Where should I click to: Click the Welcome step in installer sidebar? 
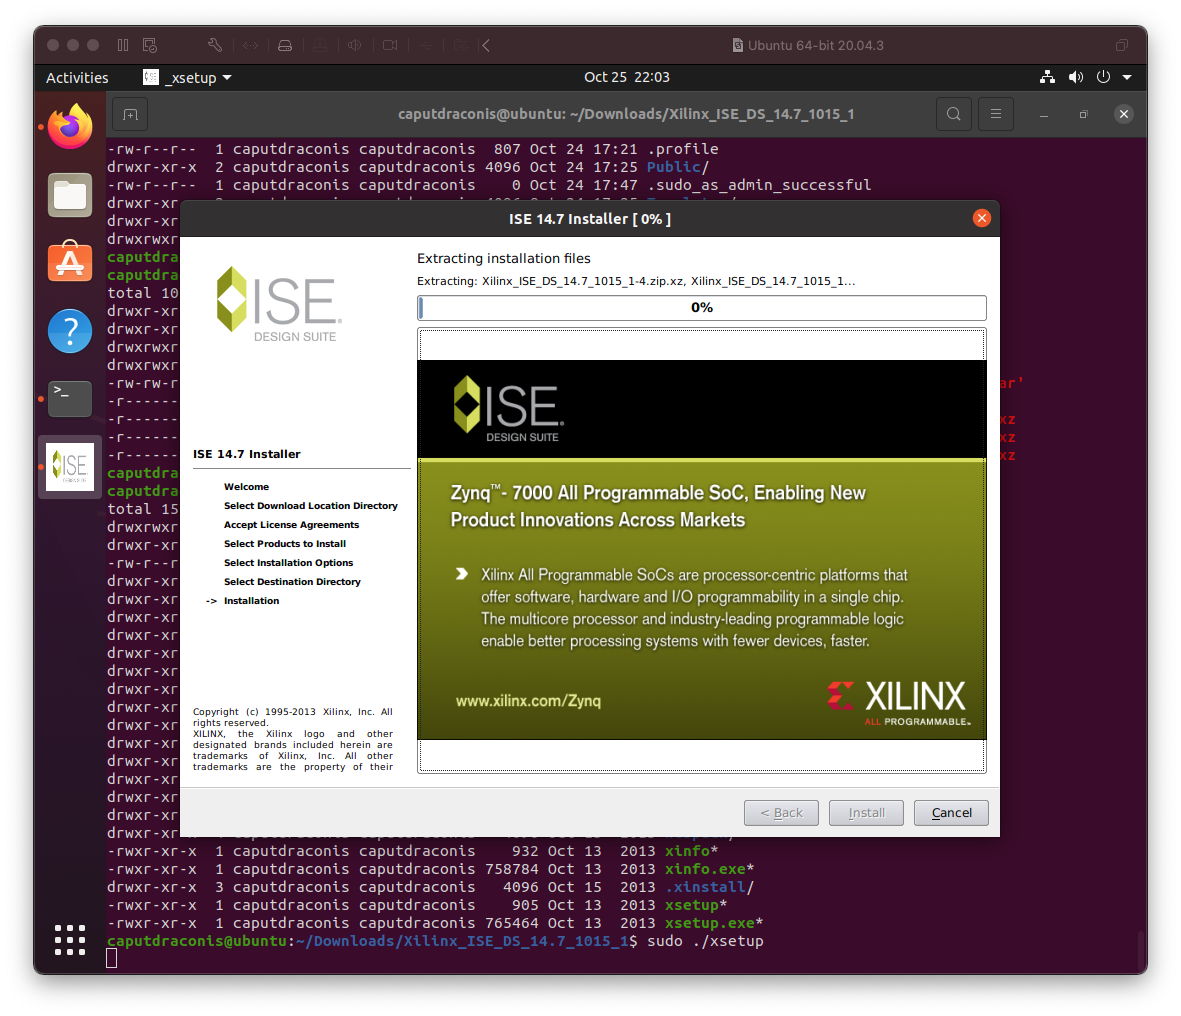pos(246,487)
